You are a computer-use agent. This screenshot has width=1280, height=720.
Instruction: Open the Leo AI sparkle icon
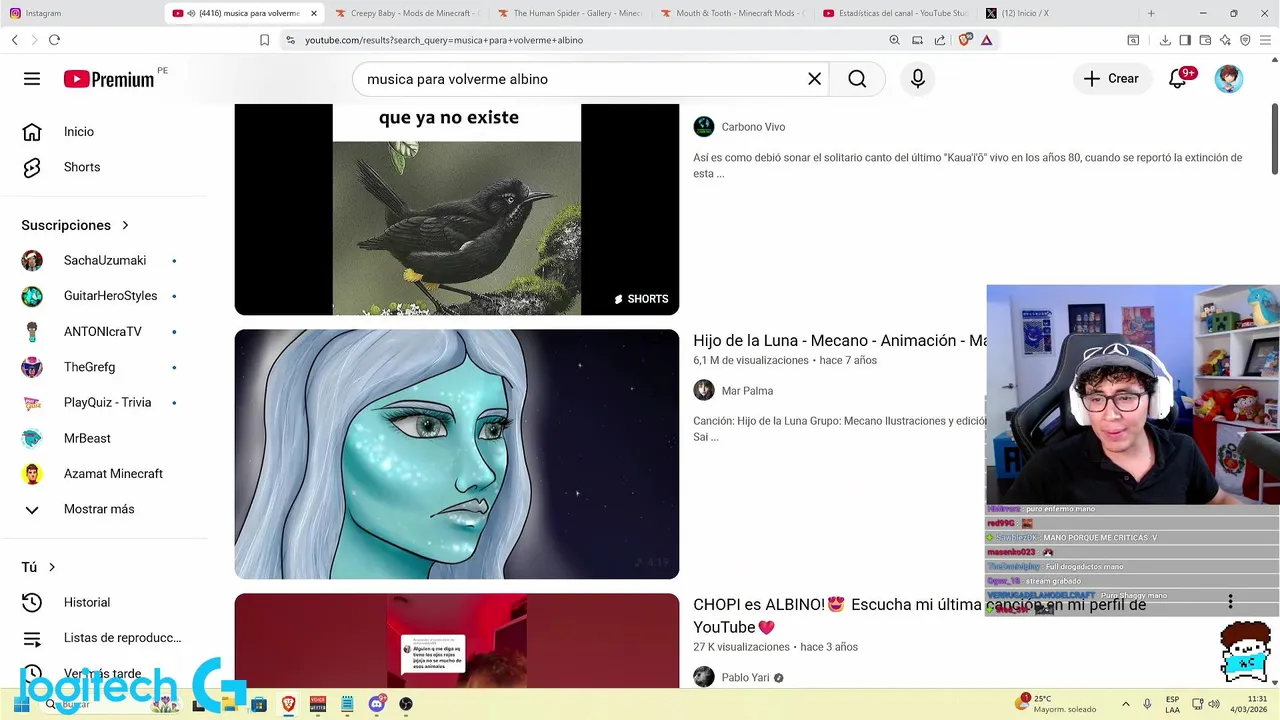(x=1225, y=40)
